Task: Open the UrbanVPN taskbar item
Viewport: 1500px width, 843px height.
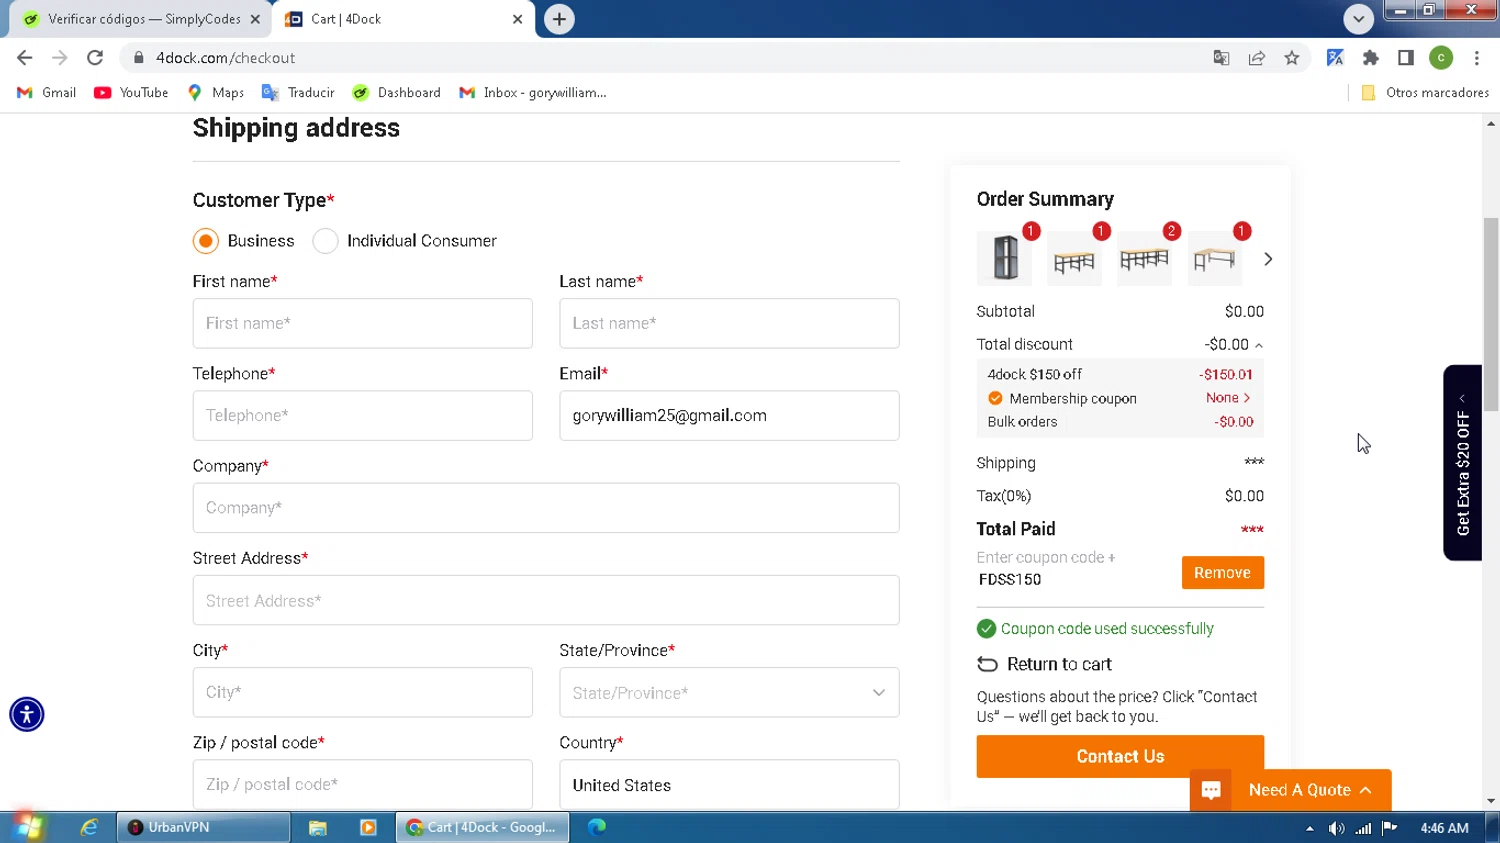Action: [x=204, y=827]
